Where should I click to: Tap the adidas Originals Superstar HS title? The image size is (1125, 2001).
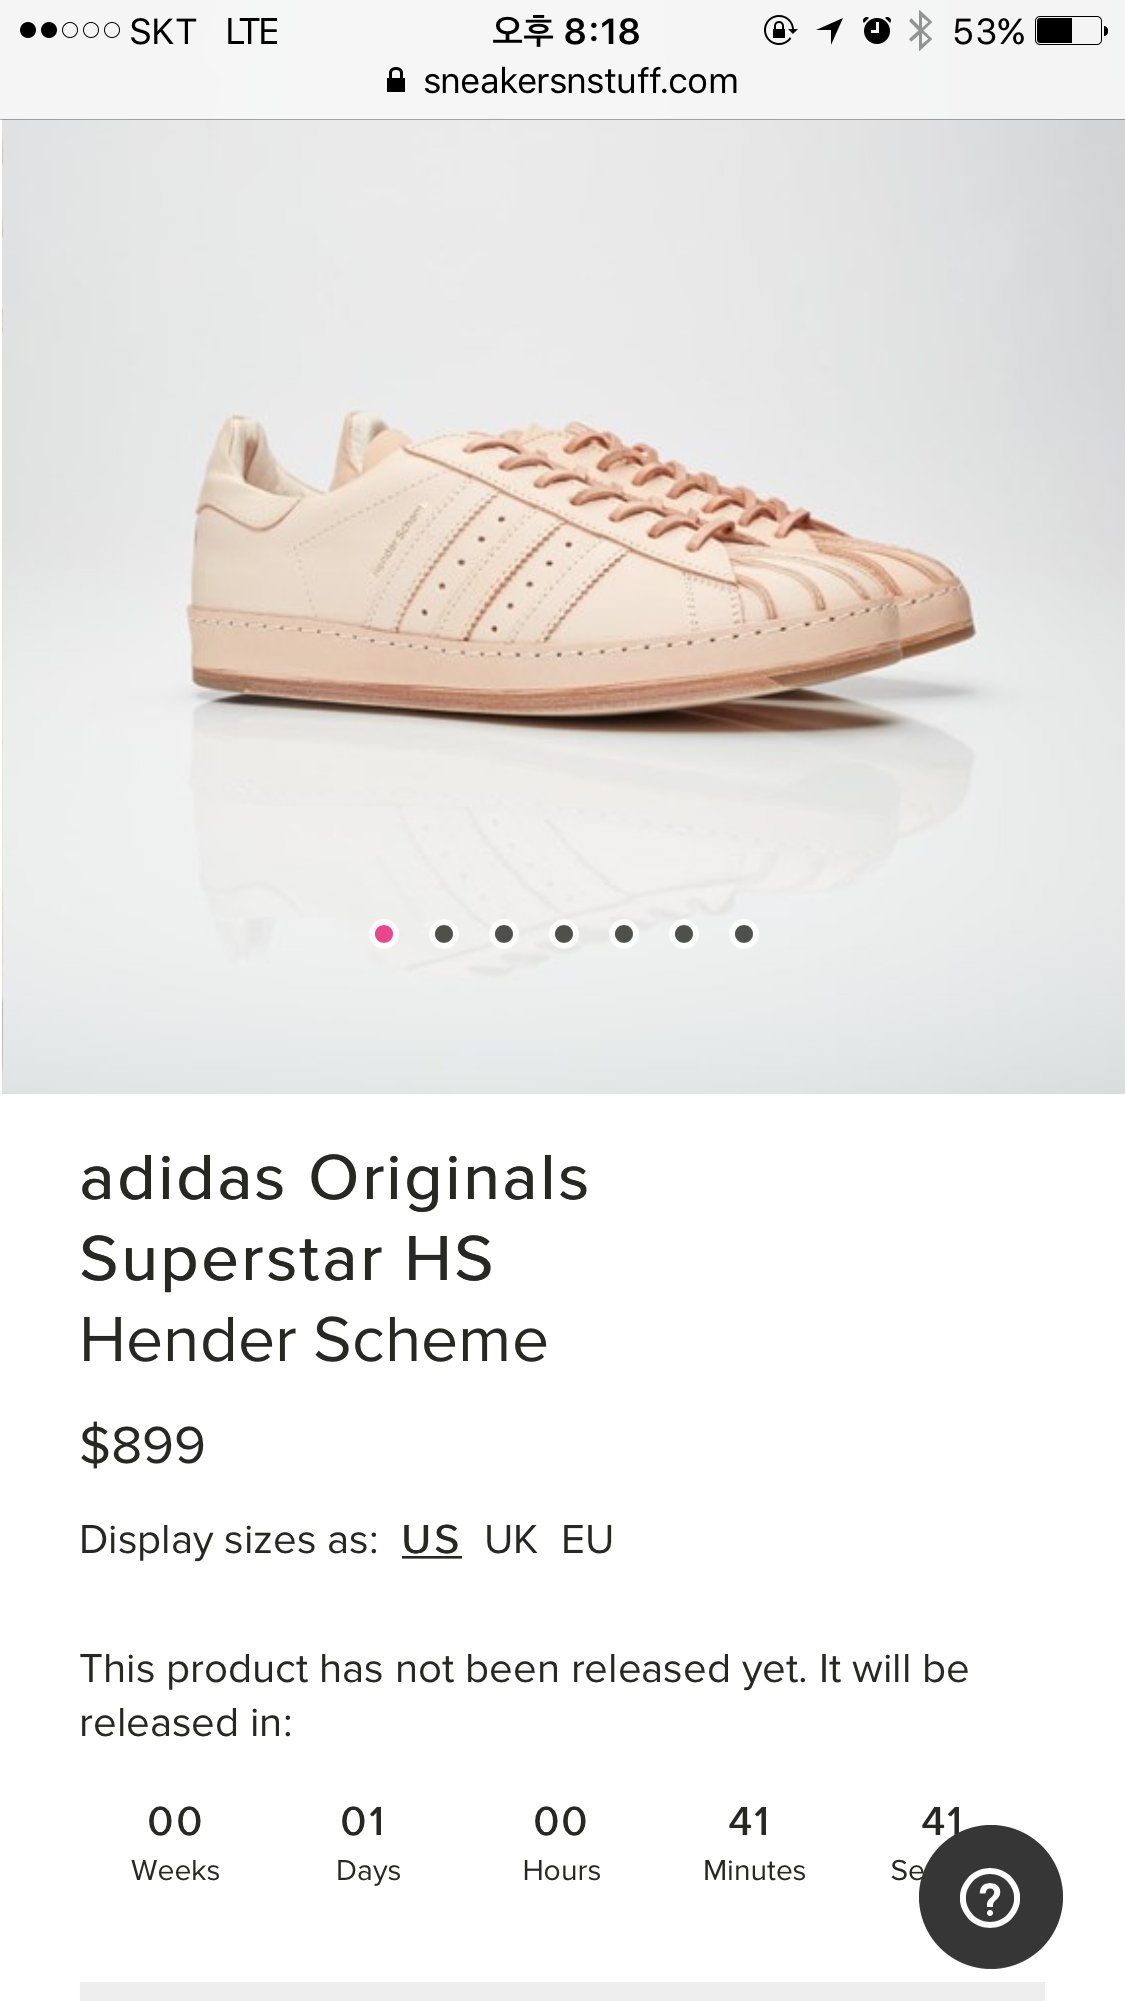click(x=335, y=1218)
